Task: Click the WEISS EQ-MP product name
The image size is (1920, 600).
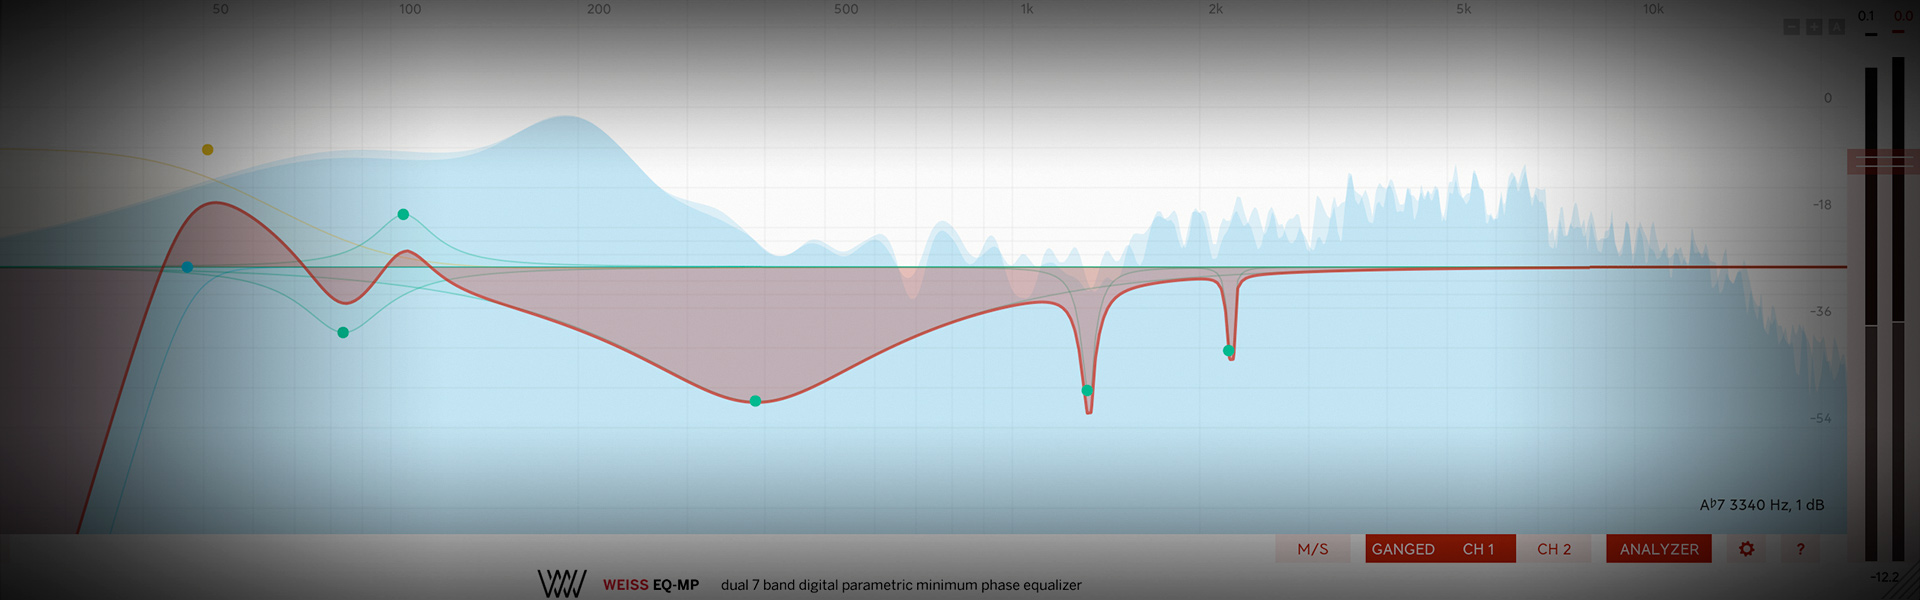Action: (650, 585)
